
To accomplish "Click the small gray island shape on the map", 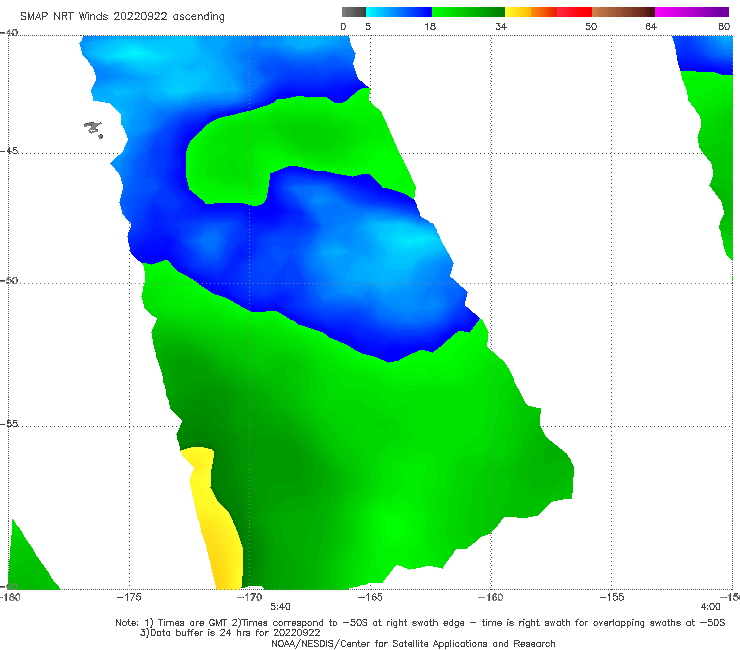I will click(x=94, y=129).
